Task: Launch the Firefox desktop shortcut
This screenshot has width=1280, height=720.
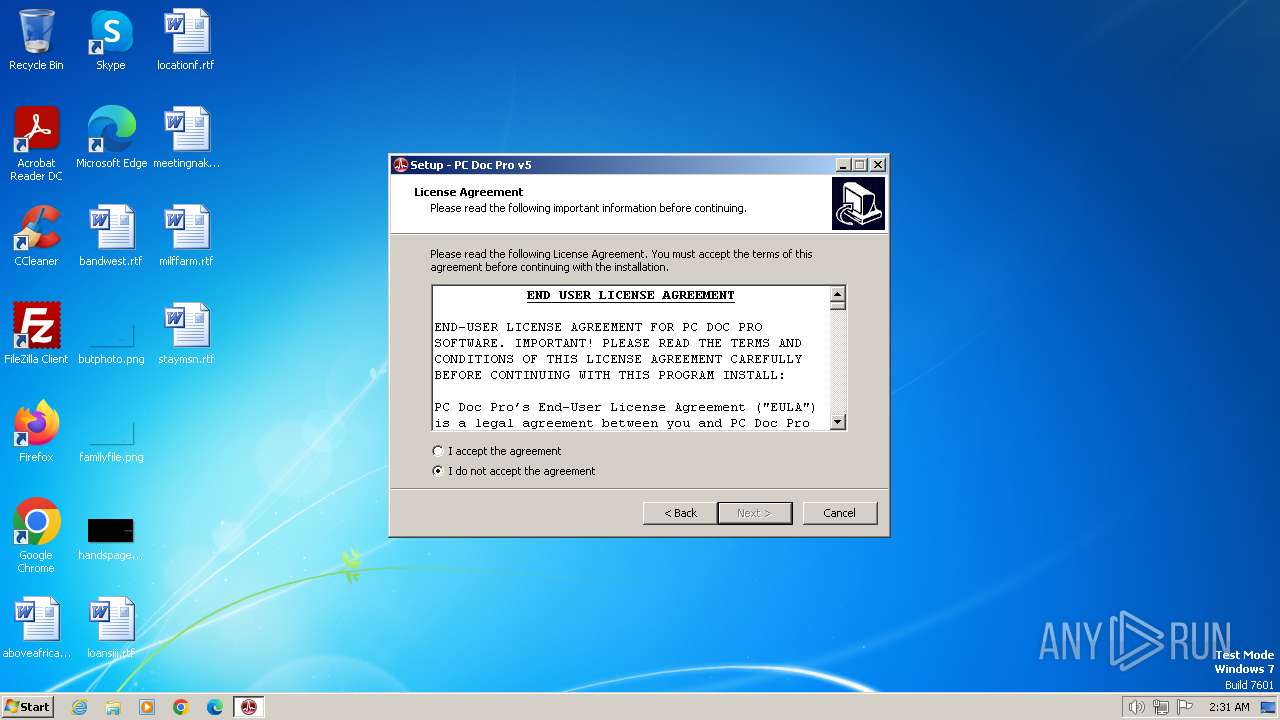Action: (x=36, y=432)
